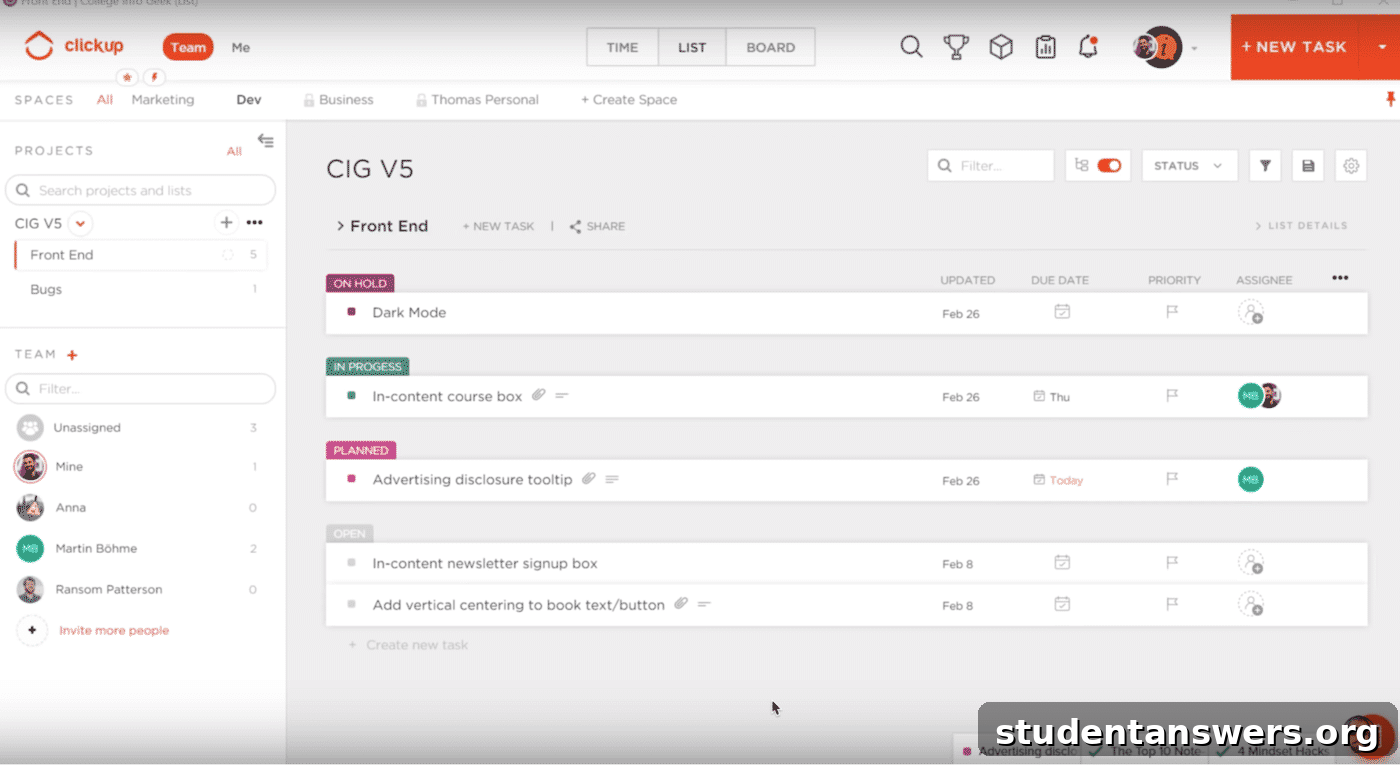The height and width of the screenshot is (765, 1400).
Task: Click the add team member plus icon
Action: click(72, 355)
